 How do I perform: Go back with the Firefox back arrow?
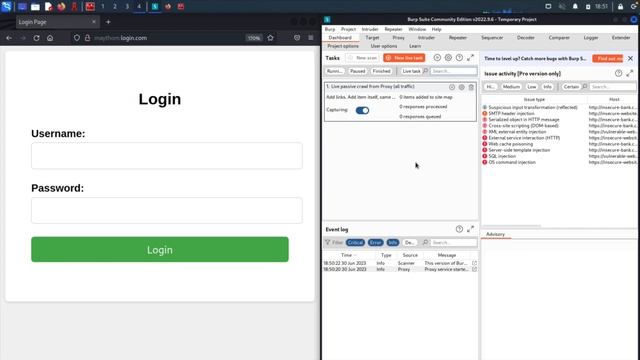point(9,38)
